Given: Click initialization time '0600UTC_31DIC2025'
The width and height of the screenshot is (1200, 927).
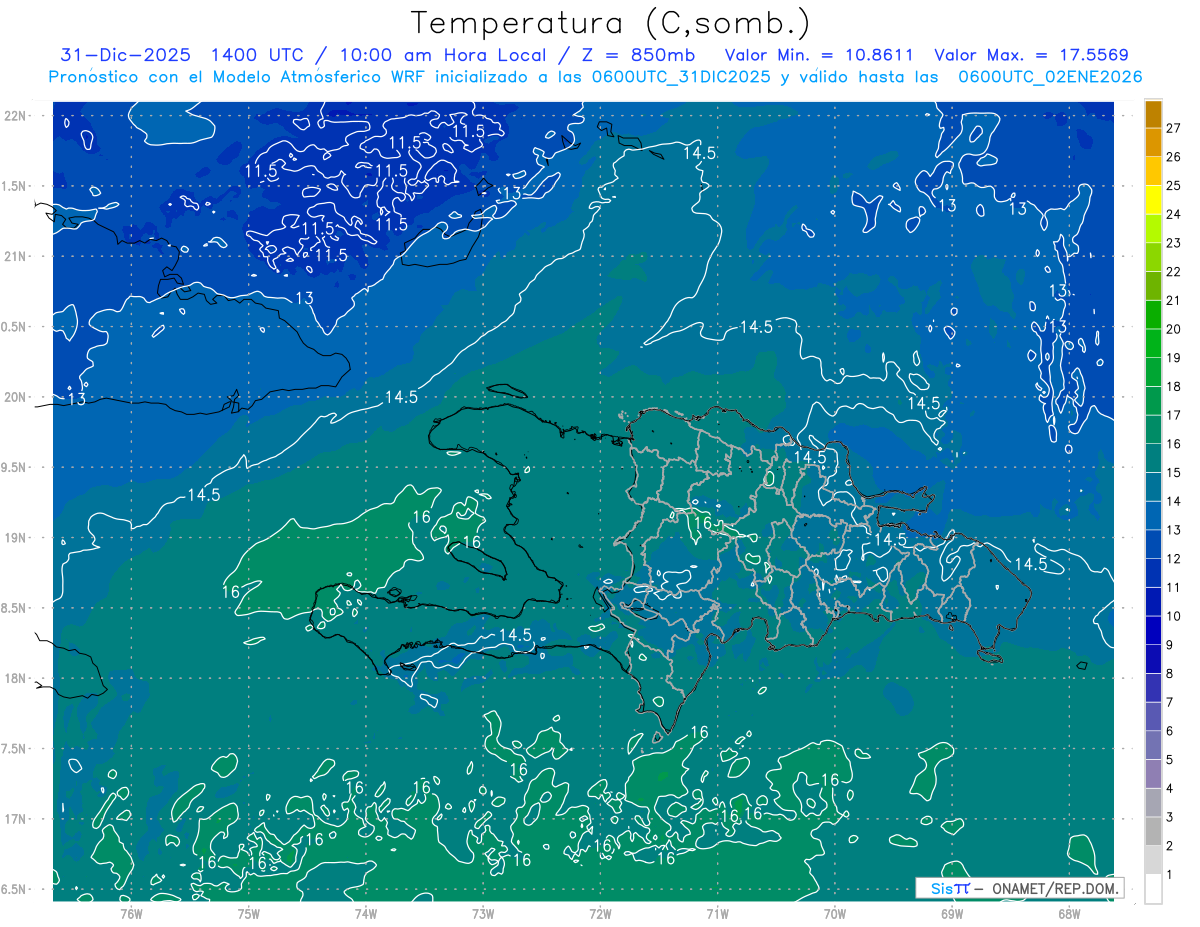Looking at the screenshot, I should tap(680, 77).
